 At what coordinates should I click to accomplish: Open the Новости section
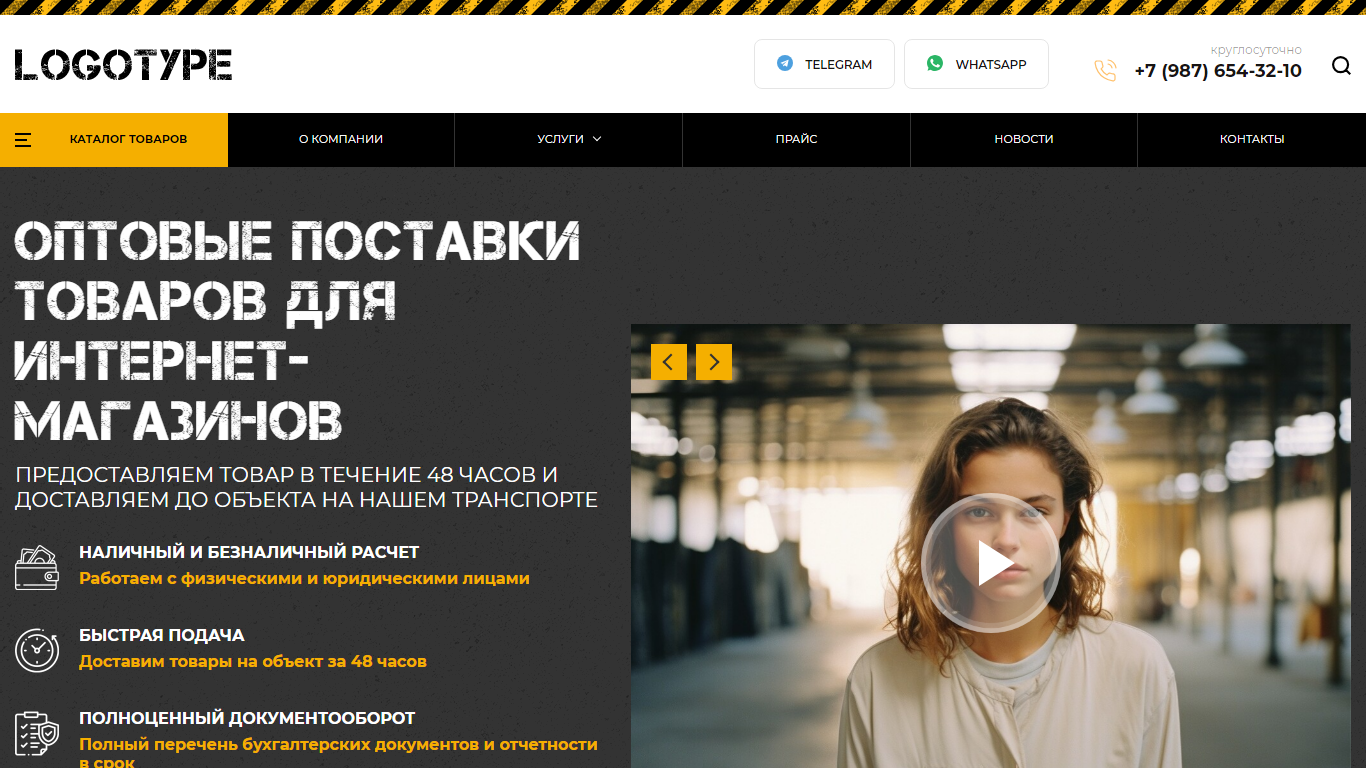pos(1024,140)
